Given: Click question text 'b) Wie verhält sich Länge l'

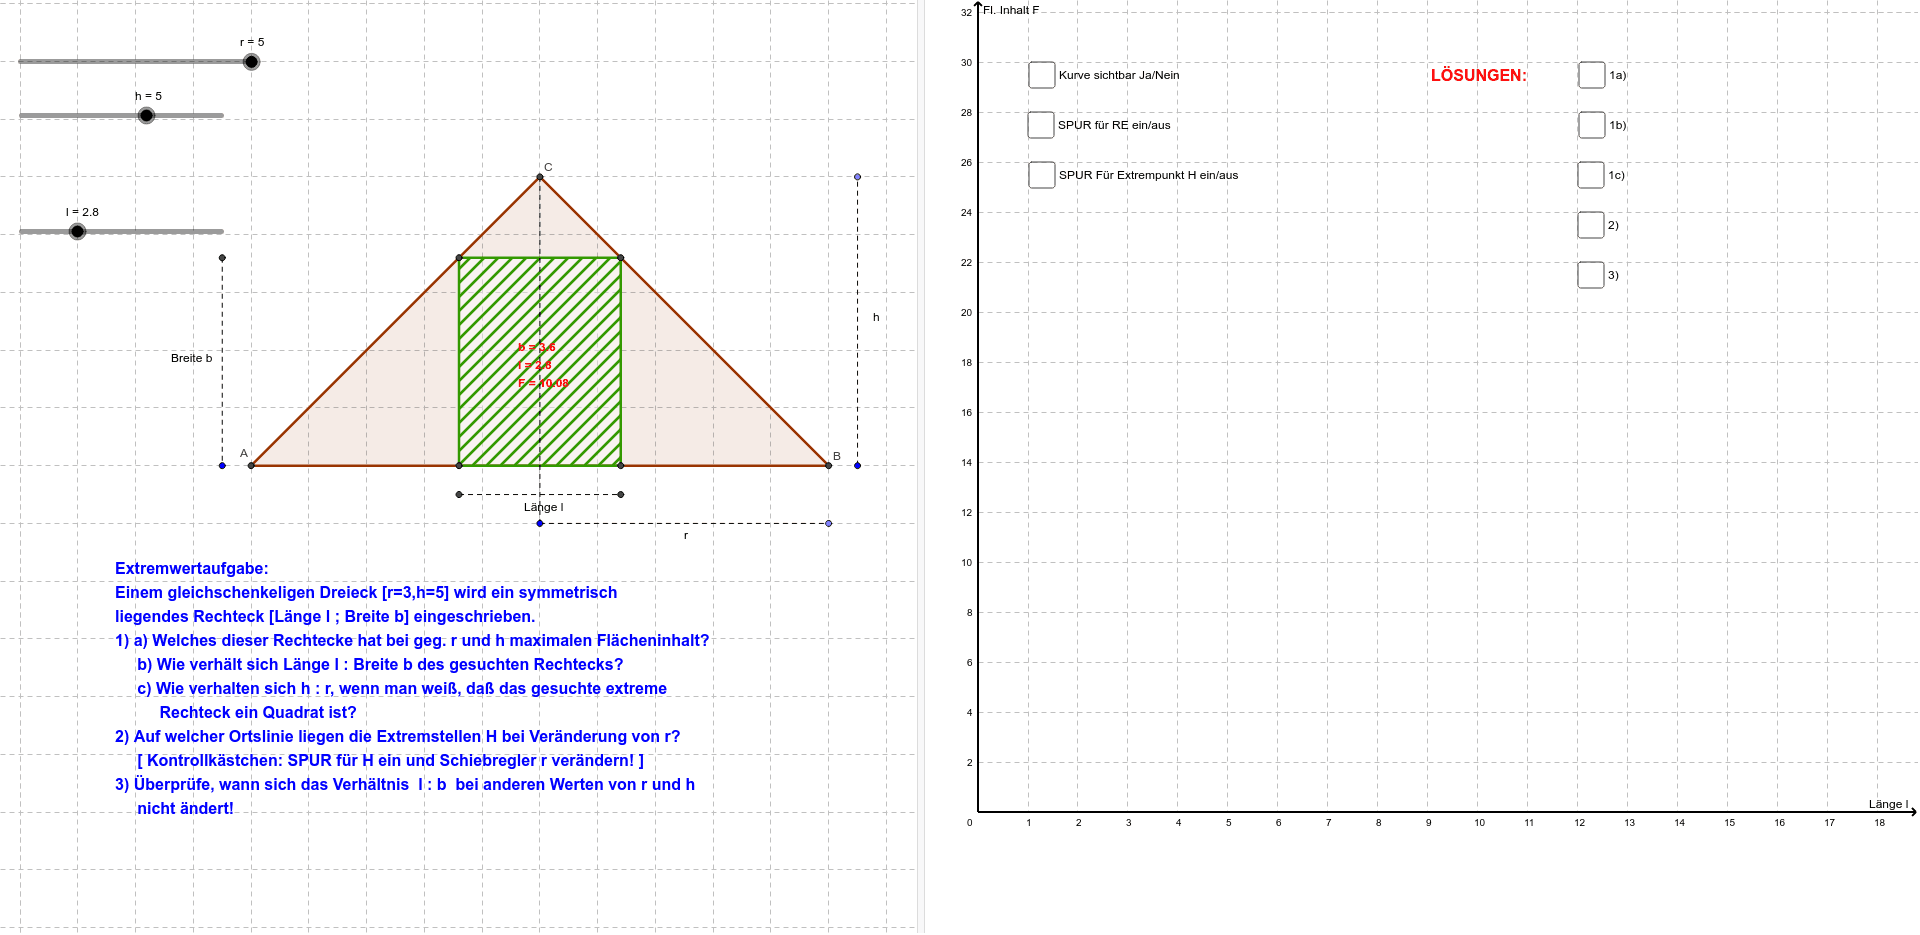Looking at the screenshot, I should (x=380, y=664).
